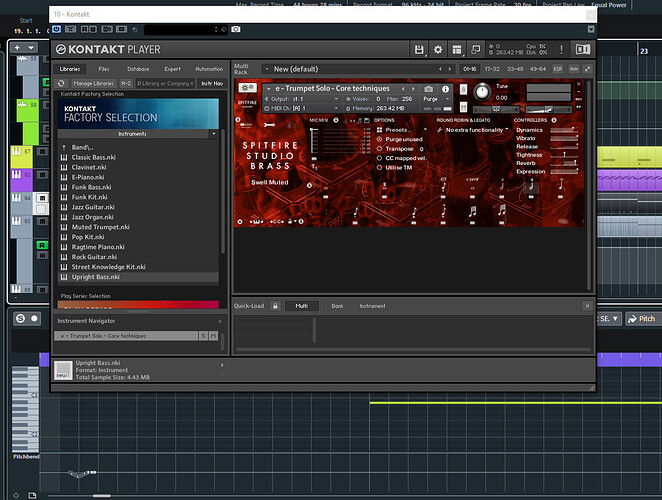The image size is (662, 500).
Task: Click the CC icon at bottom of Spitfire panel
Action: (277, 221)
